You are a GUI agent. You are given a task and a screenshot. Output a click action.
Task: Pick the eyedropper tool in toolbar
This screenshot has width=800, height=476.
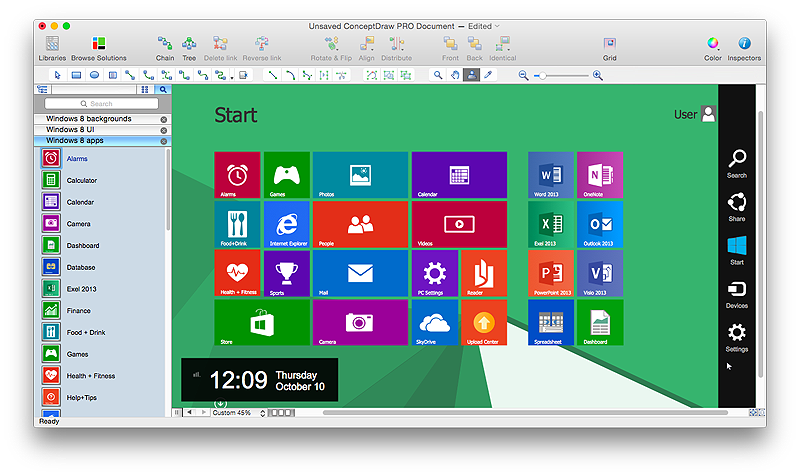coord(488,75)
